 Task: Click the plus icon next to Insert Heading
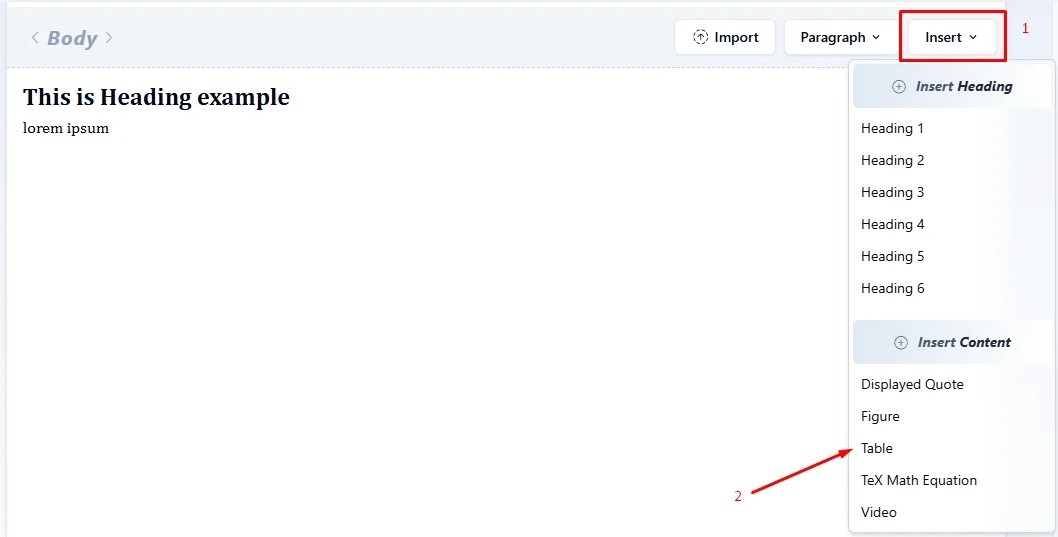(x=899, y=87)
